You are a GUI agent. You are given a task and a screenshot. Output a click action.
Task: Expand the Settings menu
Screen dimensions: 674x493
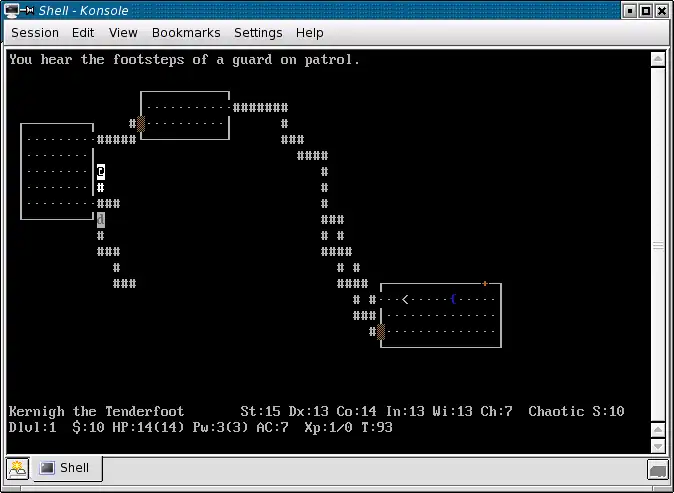coord(258,33)
